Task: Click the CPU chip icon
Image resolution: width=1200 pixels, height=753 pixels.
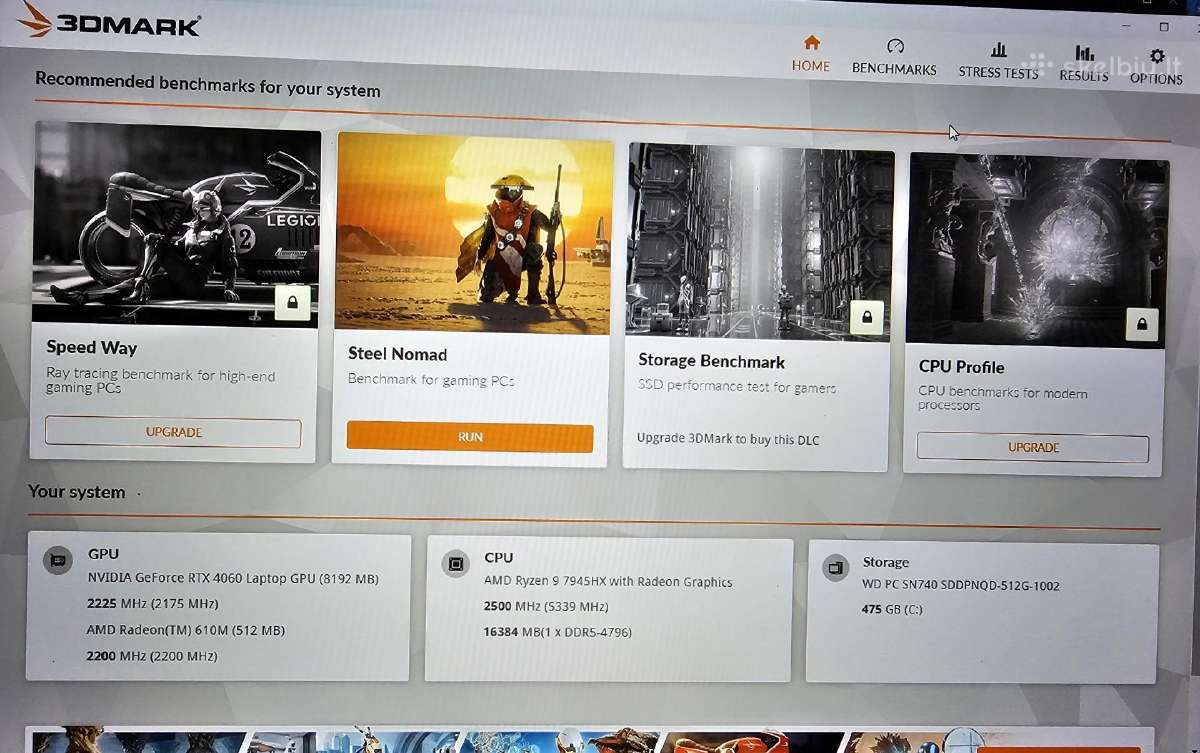Action: tap(456, 564)
